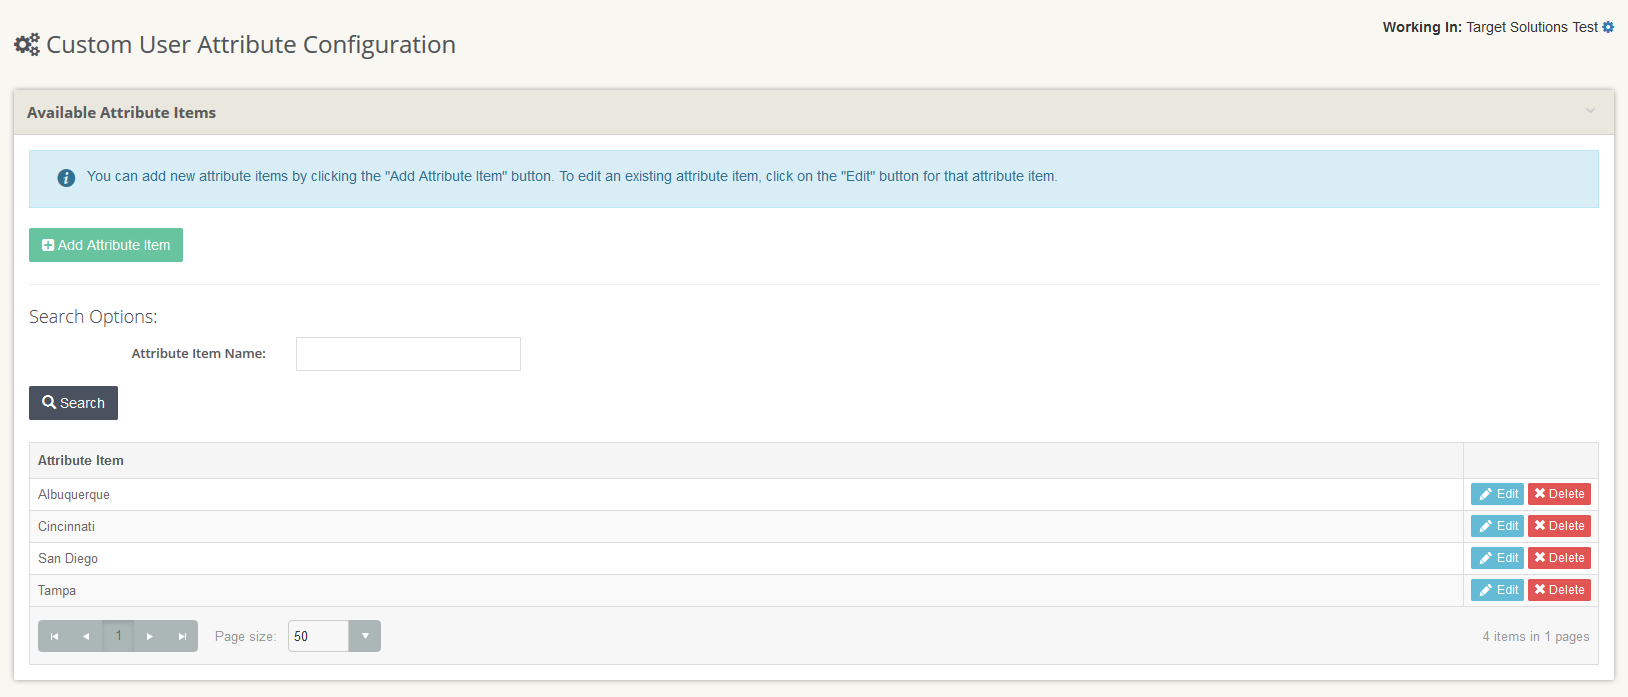Image resolution: width=1628 pixels, height=697 pixels.
Task: Click the 'Working In: Target Solutions Test' label
Action: click(x=1490, y=27)
